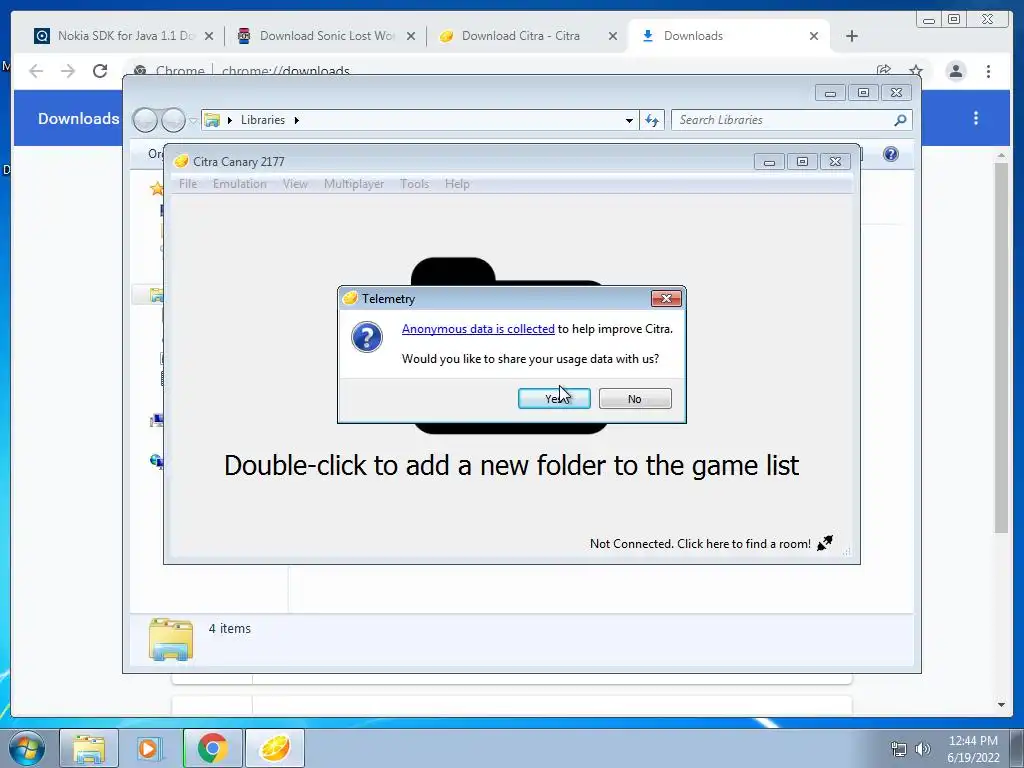Reload the Chrome page
Viewport: 1024px width, 768px height.
click(x=100, y=71)
